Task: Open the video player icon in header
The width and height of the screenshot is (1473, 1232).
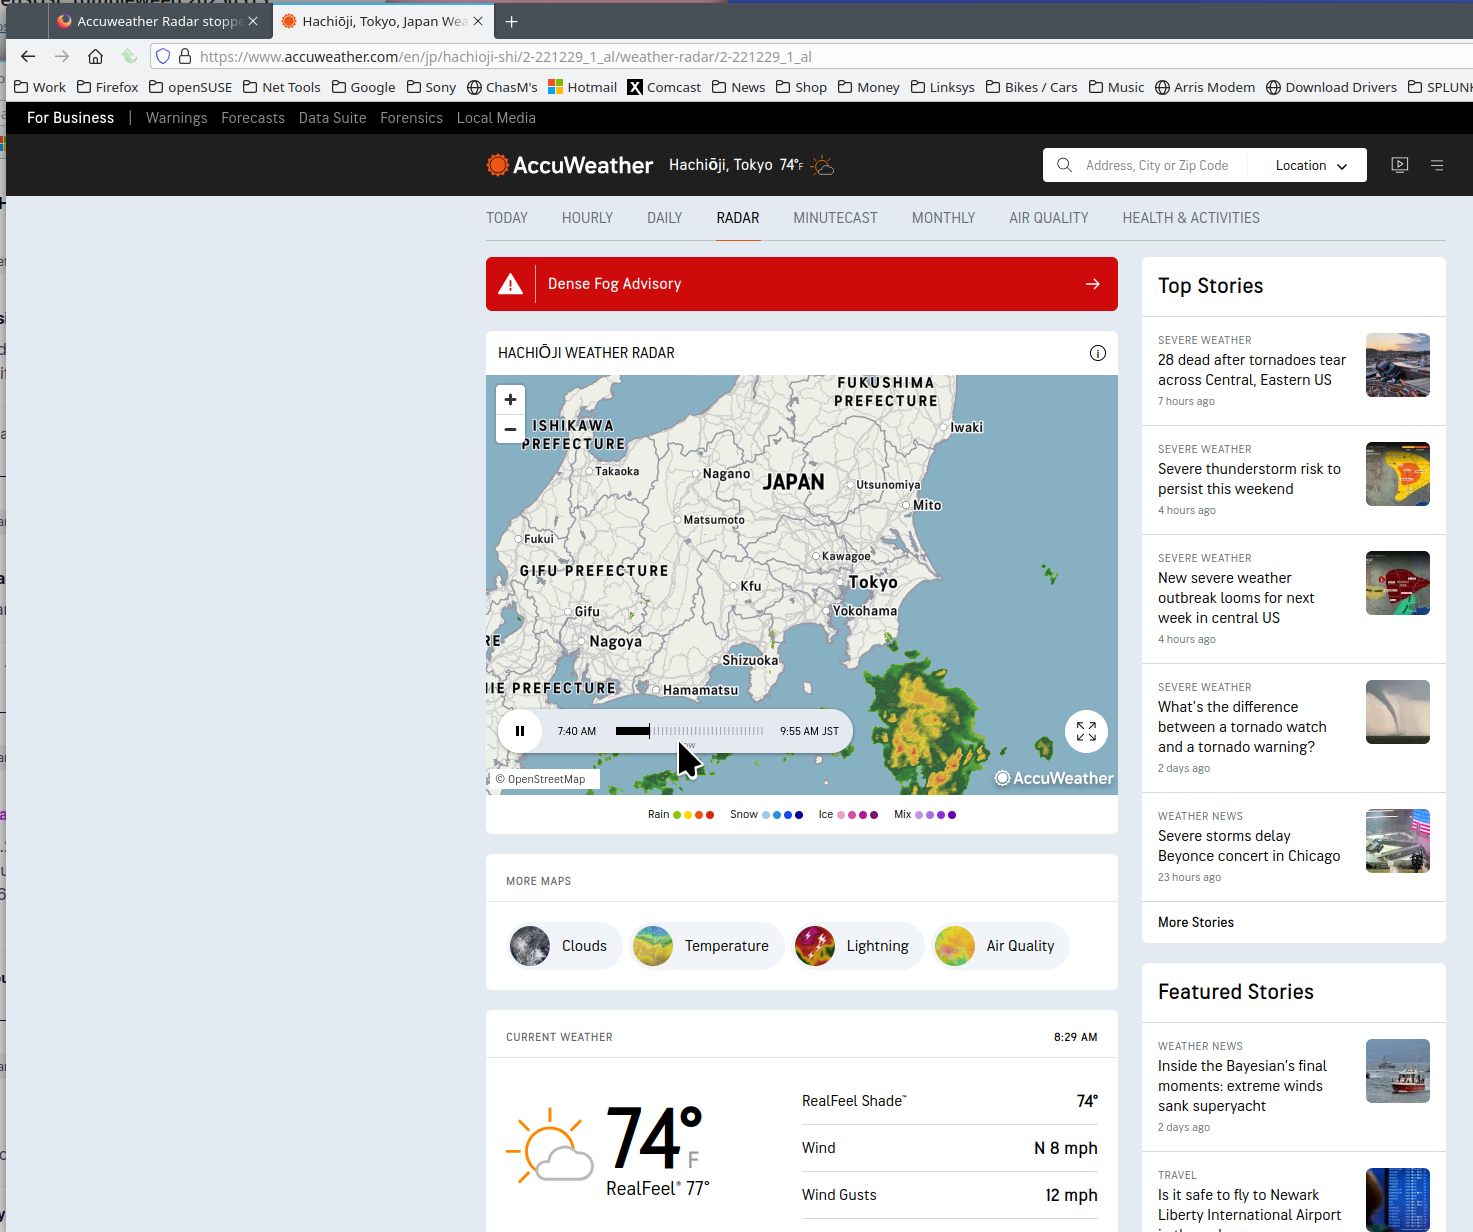Action: 1400,165
